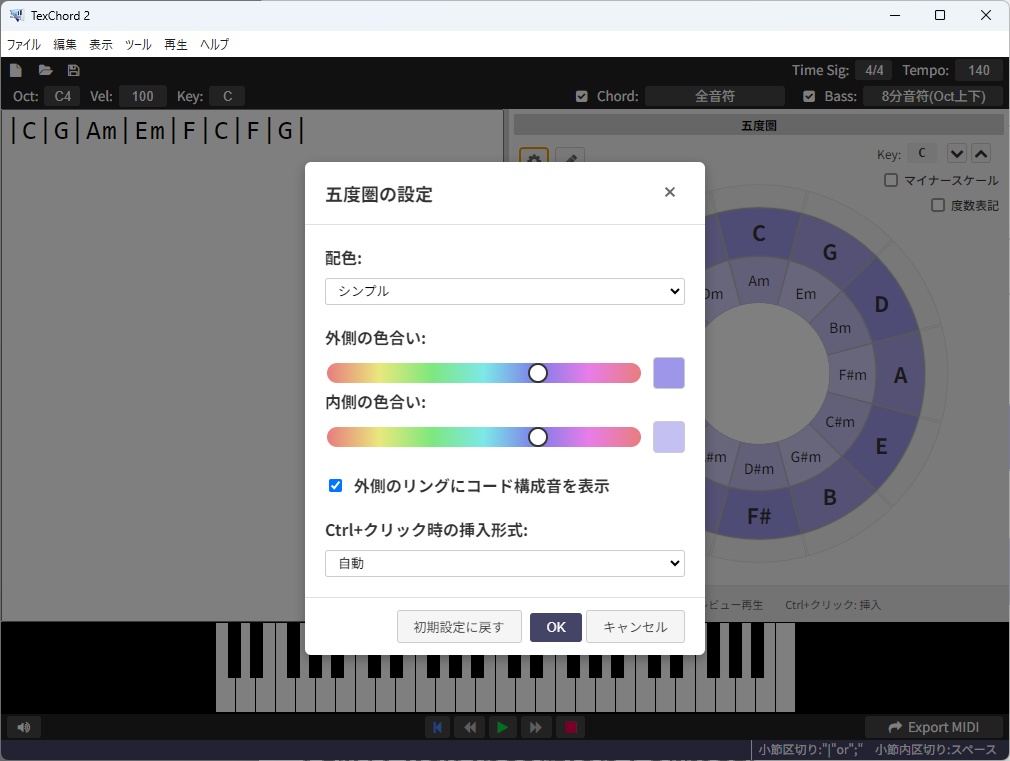Click the key down arrow button

(x=957, y=154)
